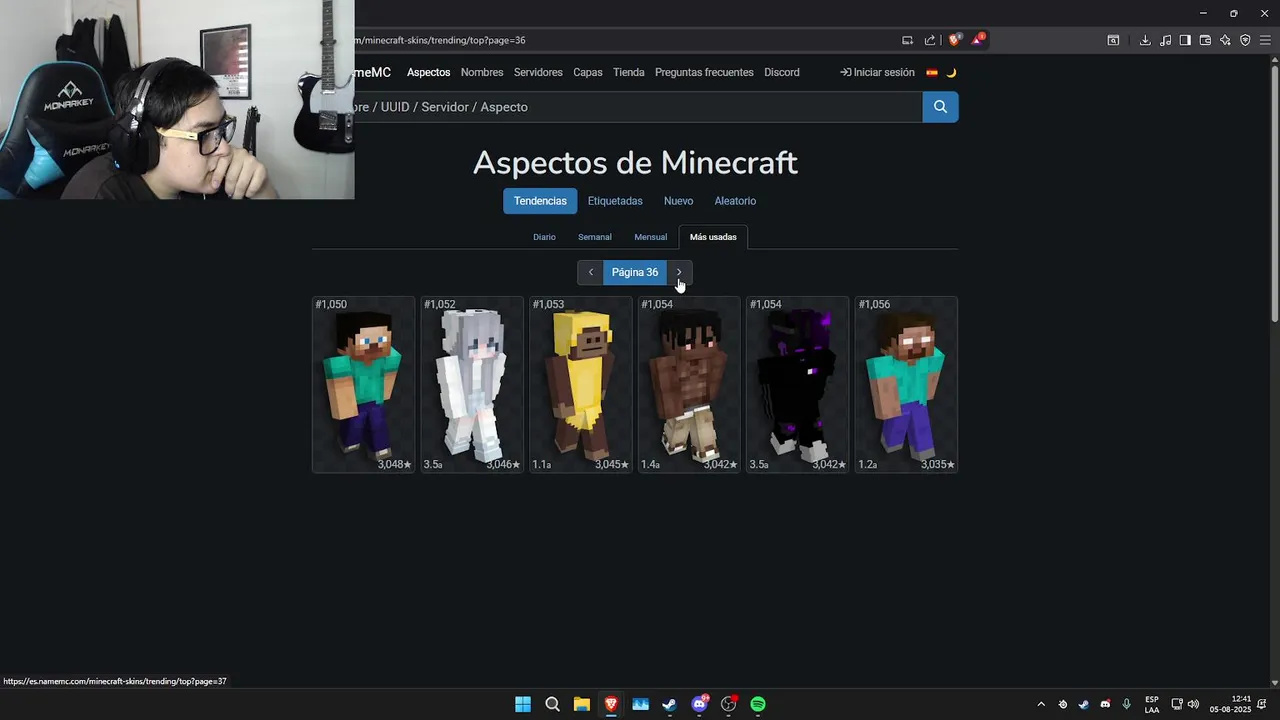Toggle the browser sidebar panel icon

coord(1185,40)
